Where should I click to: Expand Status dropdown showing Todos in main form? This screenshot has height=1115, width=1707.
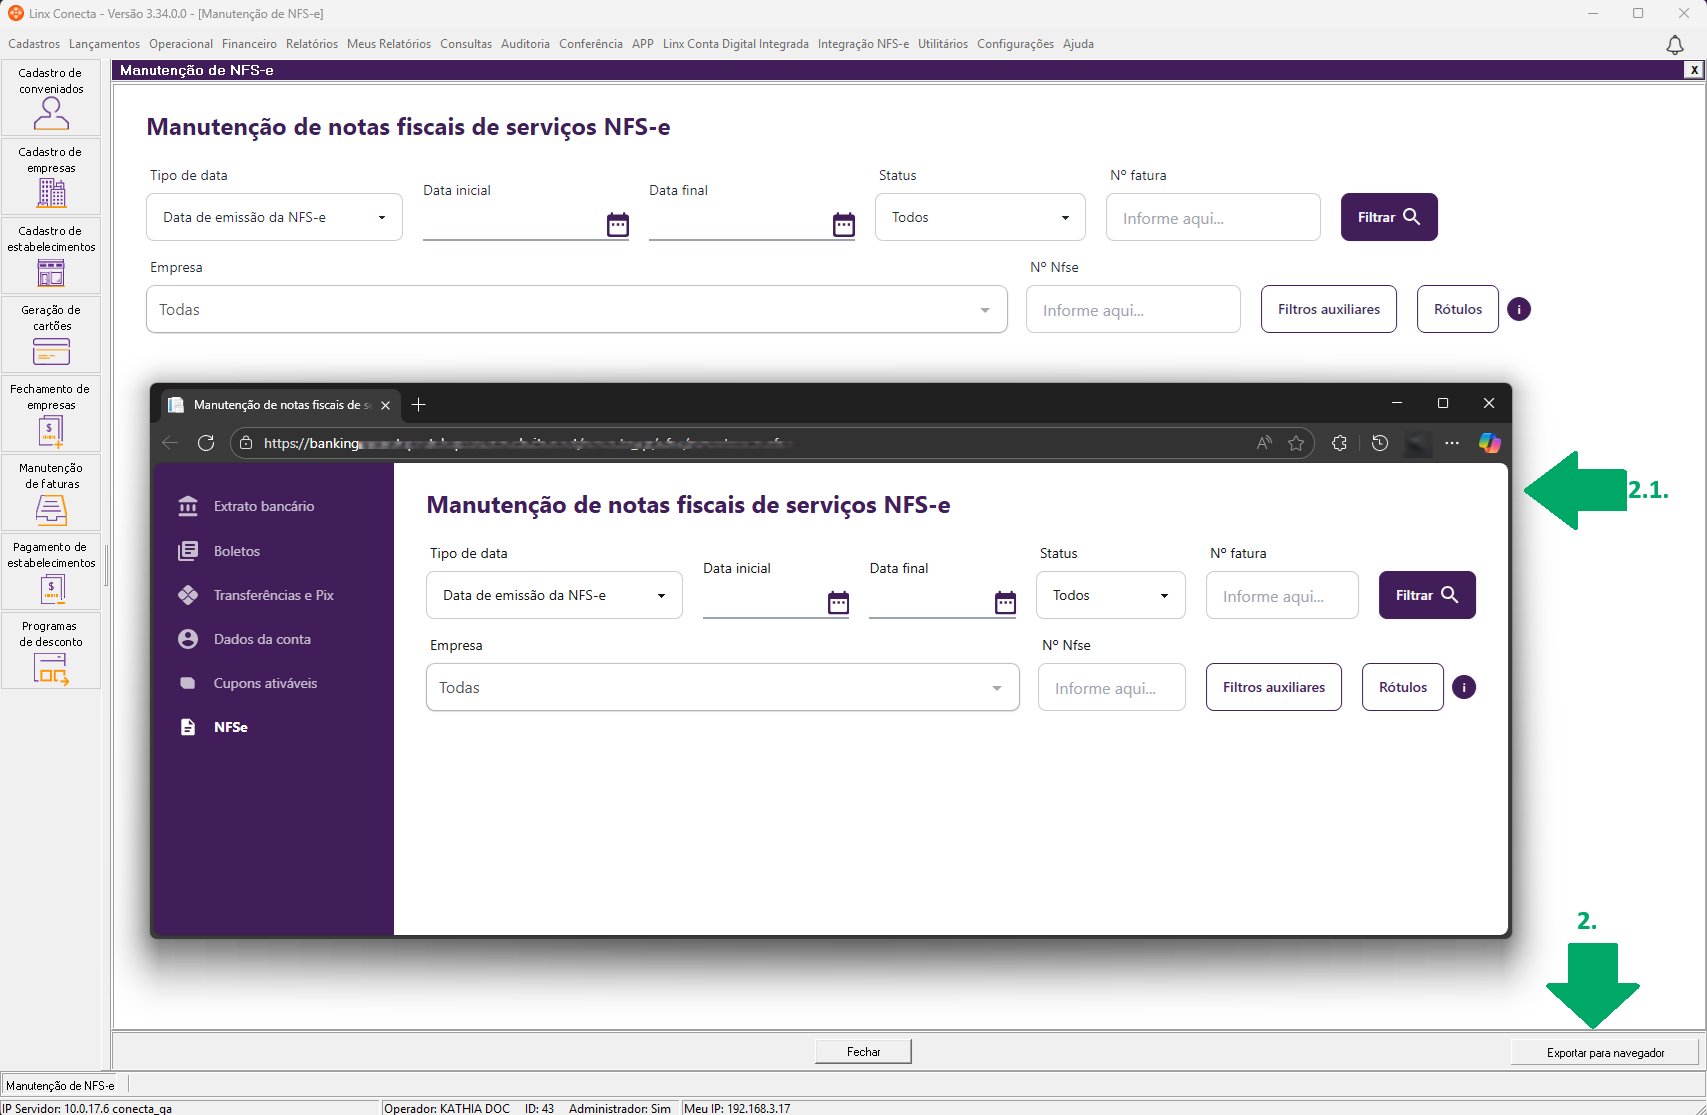click(x=980, y=217)
